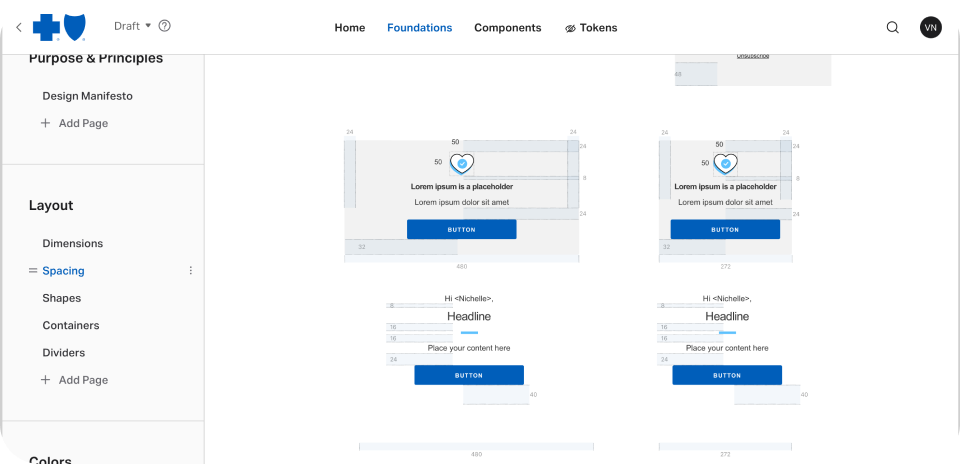Switch to the Home tab
Viewport: 960px width, 464px height.
[349, 28]
